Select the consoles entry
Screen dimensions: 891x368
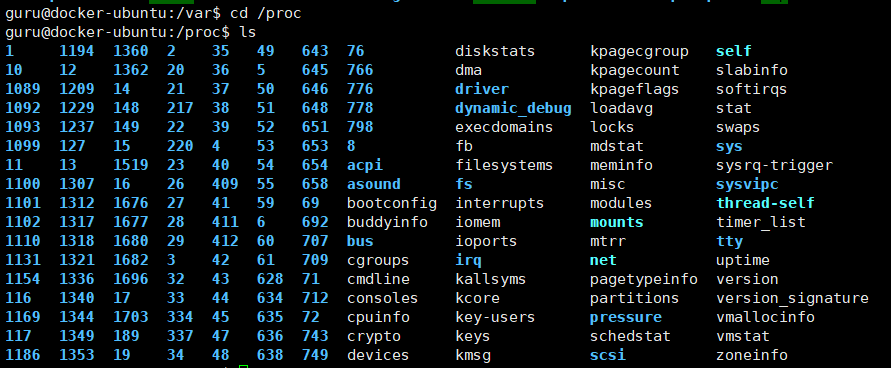(382, 299)
